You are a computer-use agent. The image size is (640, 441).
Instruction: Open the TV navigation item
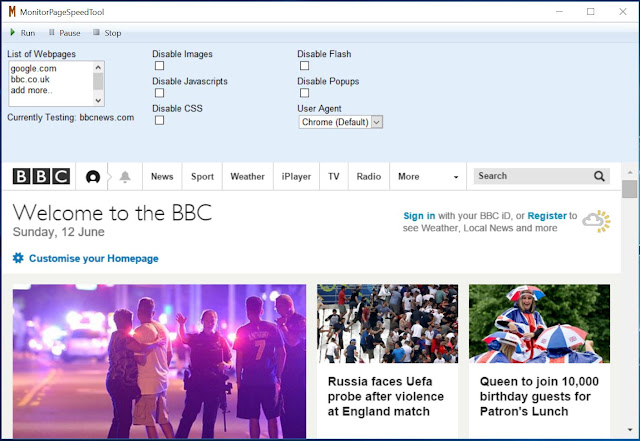pos(334,176)
